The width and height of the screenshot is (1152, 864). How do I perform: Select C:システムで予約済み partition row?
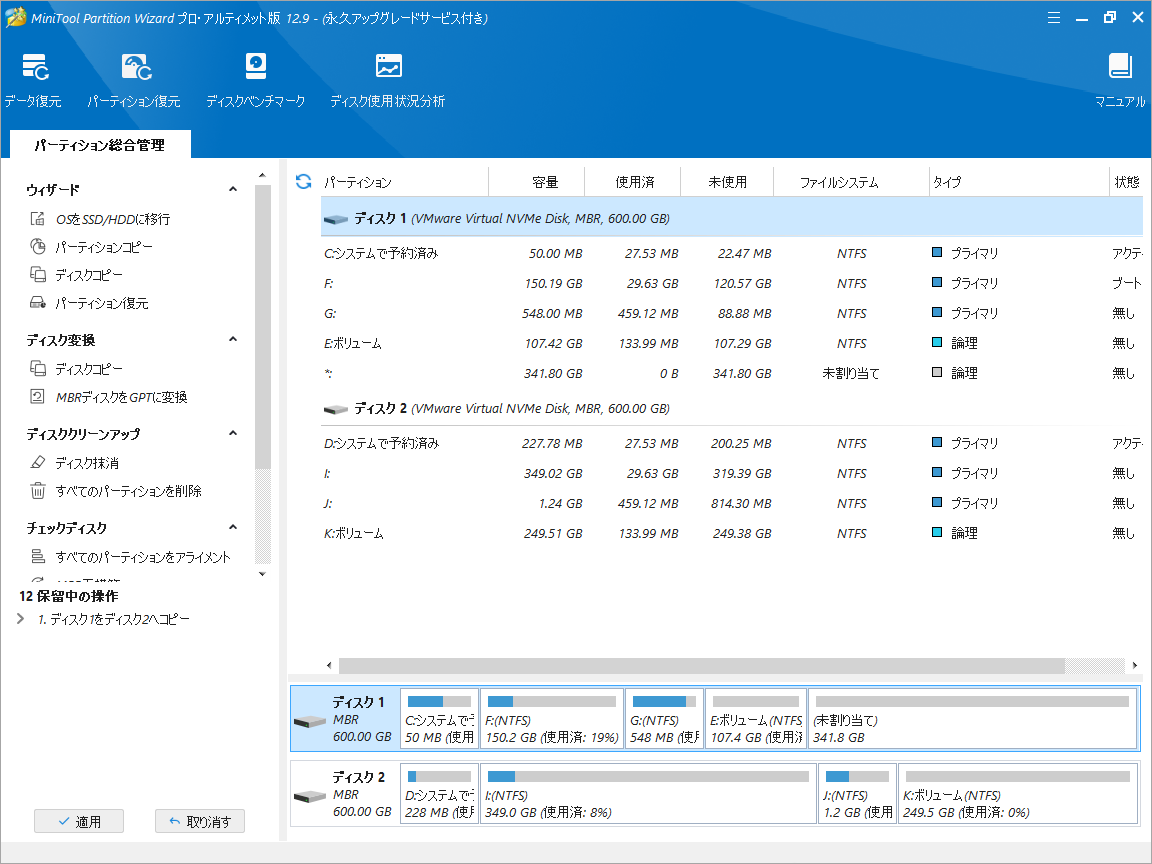pyautogui.click(x=732, y=253)
